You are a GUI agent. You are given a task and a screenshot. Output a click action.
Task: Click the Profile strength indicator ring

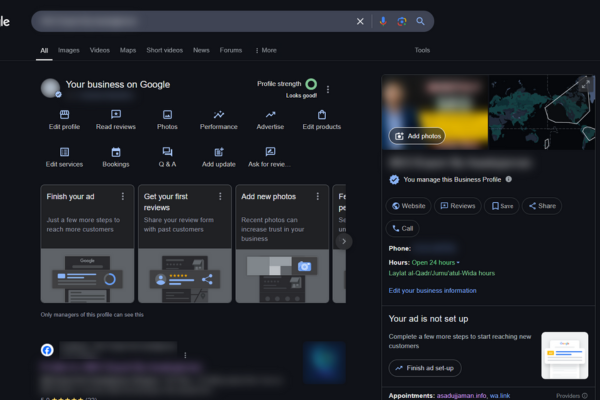click(311, 84)
